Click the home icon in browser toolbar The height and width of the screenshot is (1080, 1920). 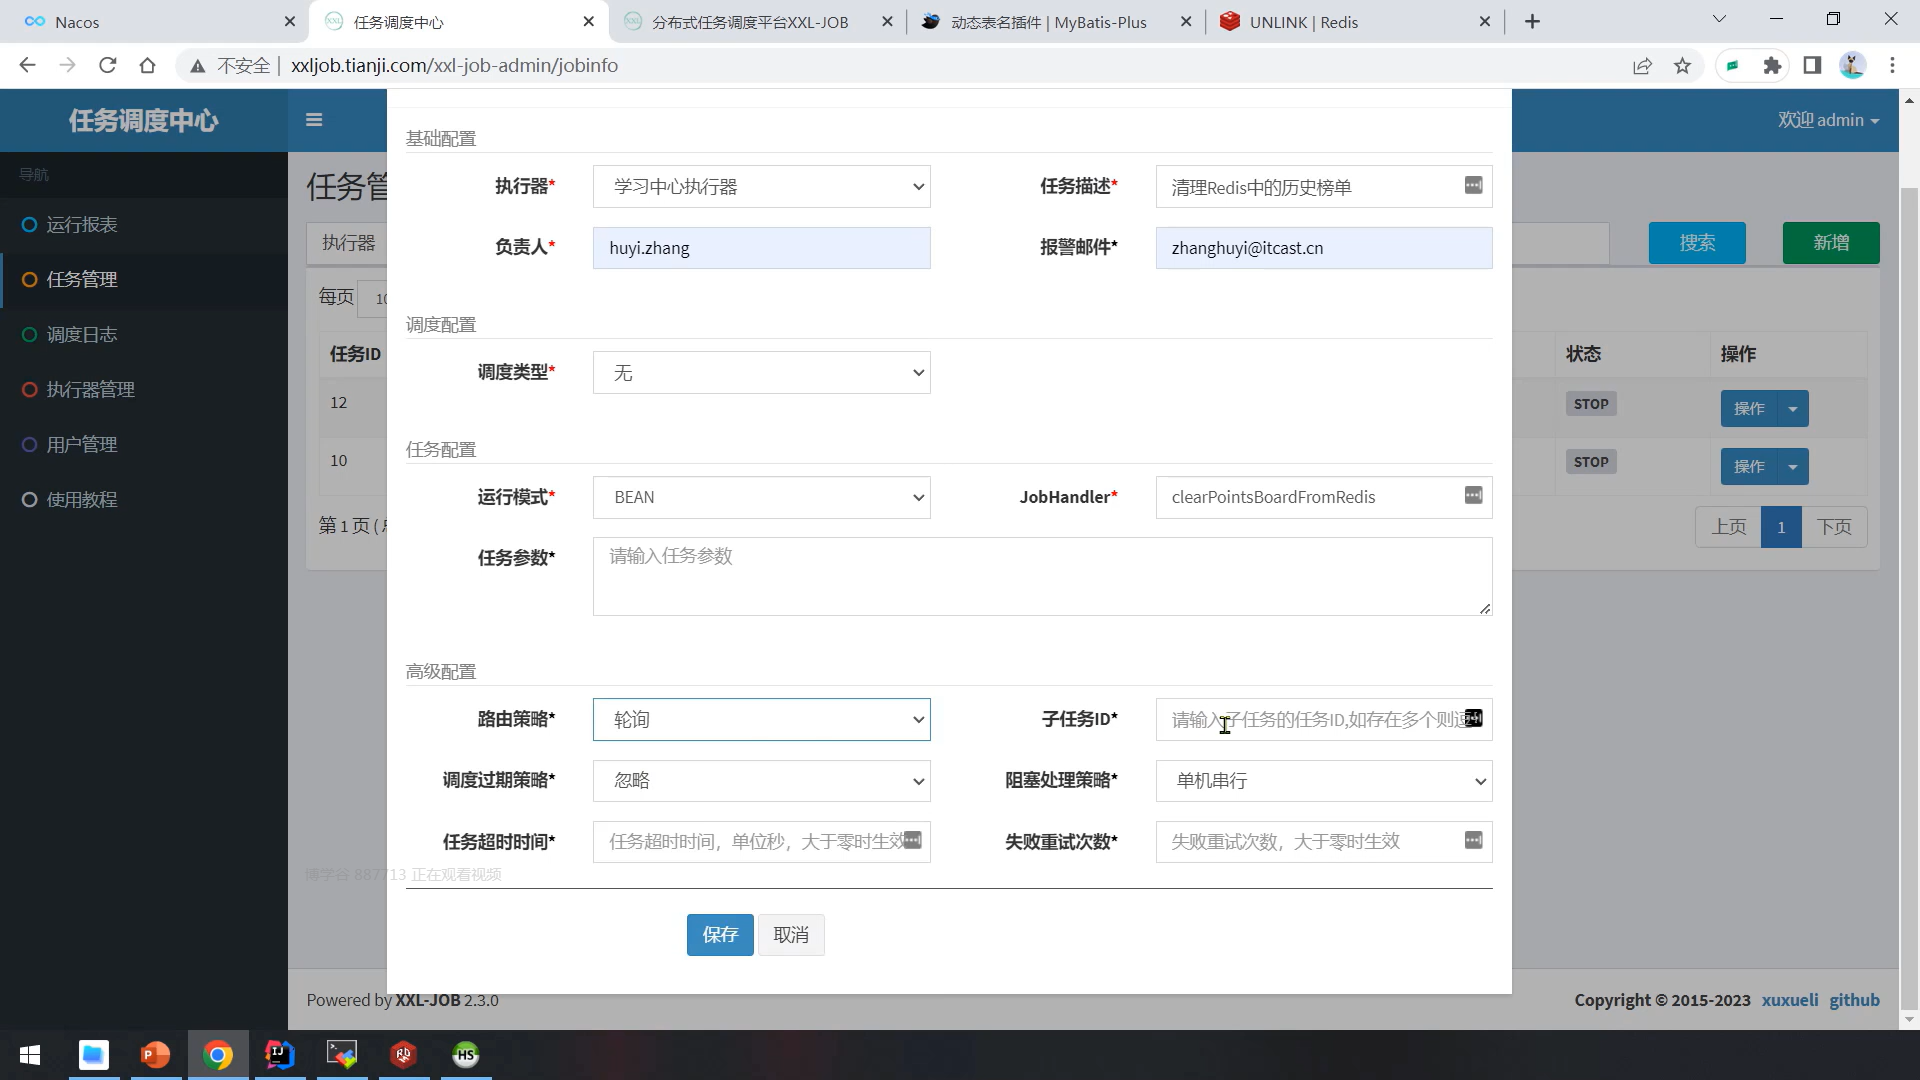(148, 66)
